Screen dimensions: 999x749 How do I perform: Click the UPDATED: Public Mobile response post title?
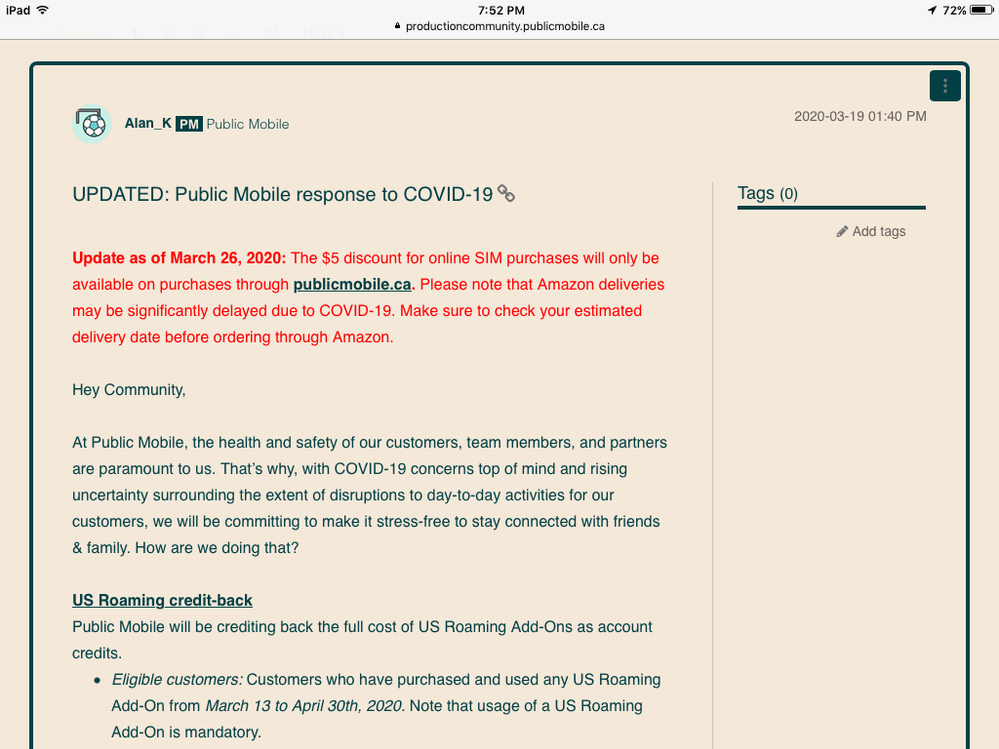[282, 194]
